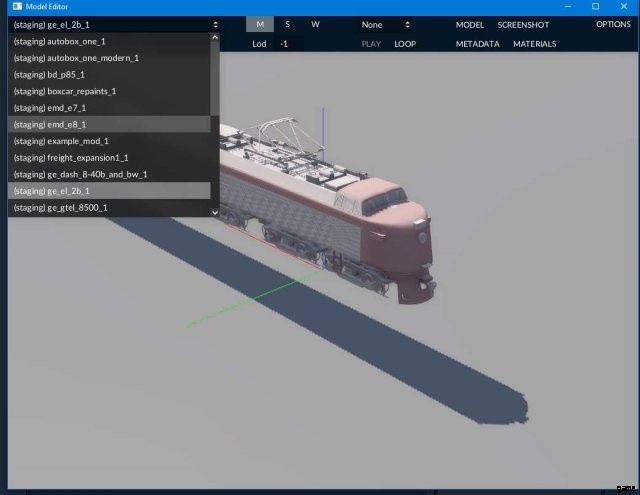This screenshot has width=640, height=495.
Task: Choose (staging) emd_e8_1 in the list
Action: [x=50, y=124]
